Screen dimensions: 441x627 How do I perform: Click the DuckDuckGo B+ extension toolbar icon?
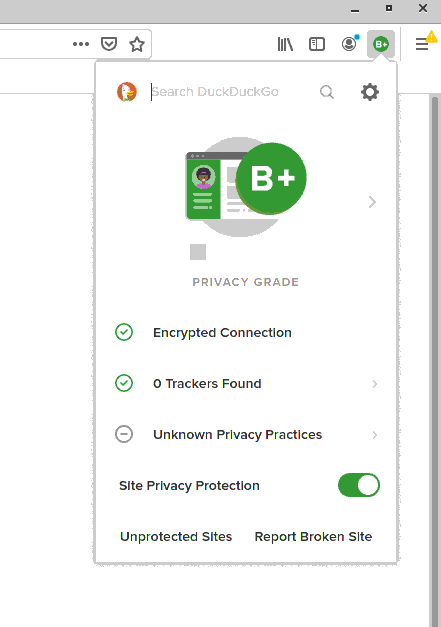pyautogui.click(x=381, y=44)
